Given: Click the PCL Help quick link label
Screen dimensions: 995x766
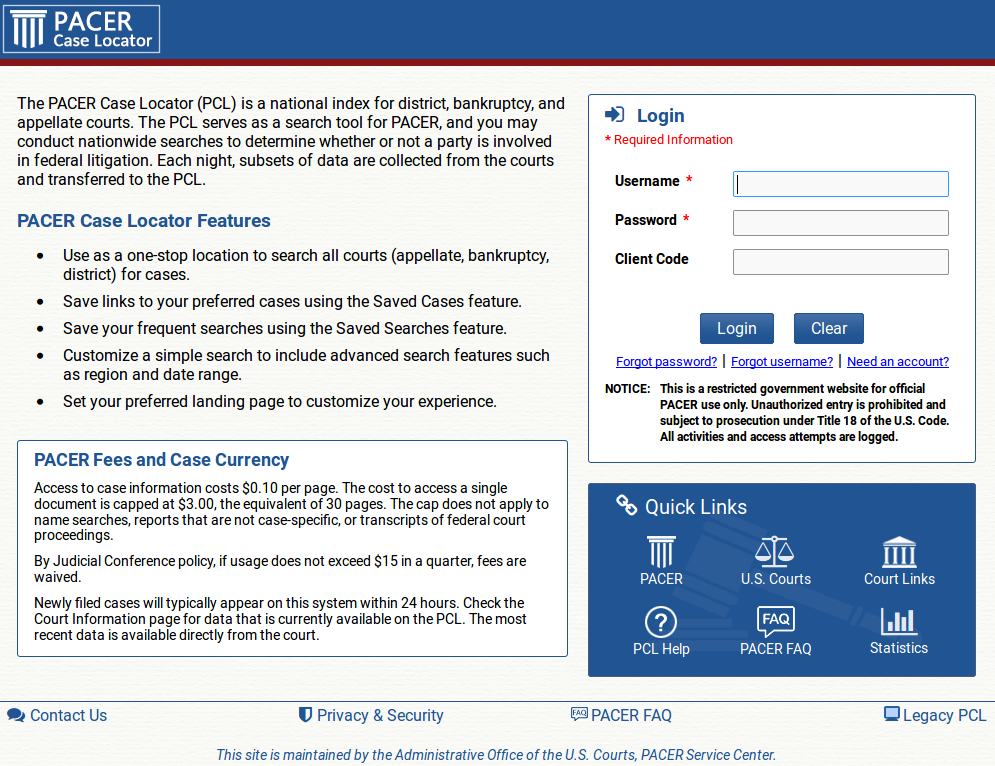Looking at the screenshot, I should (x=661, y=649).
